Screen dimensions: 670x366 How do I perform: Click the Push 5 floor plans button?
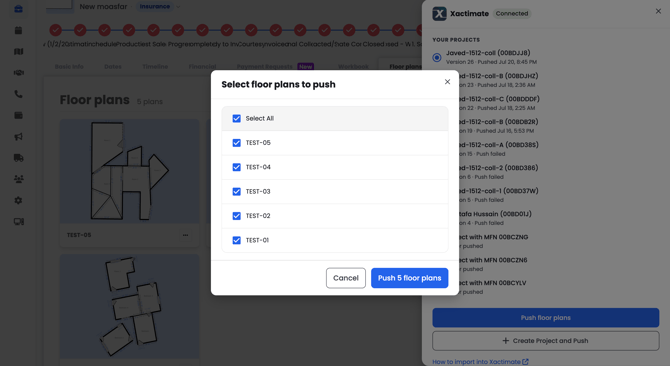click(409, 278)
